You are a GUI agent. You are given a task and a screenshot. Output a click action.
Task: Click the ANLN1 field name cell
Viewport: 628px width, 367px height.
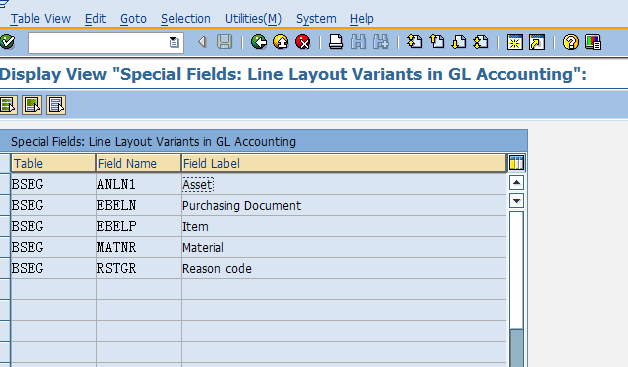[x=139, y=184]
